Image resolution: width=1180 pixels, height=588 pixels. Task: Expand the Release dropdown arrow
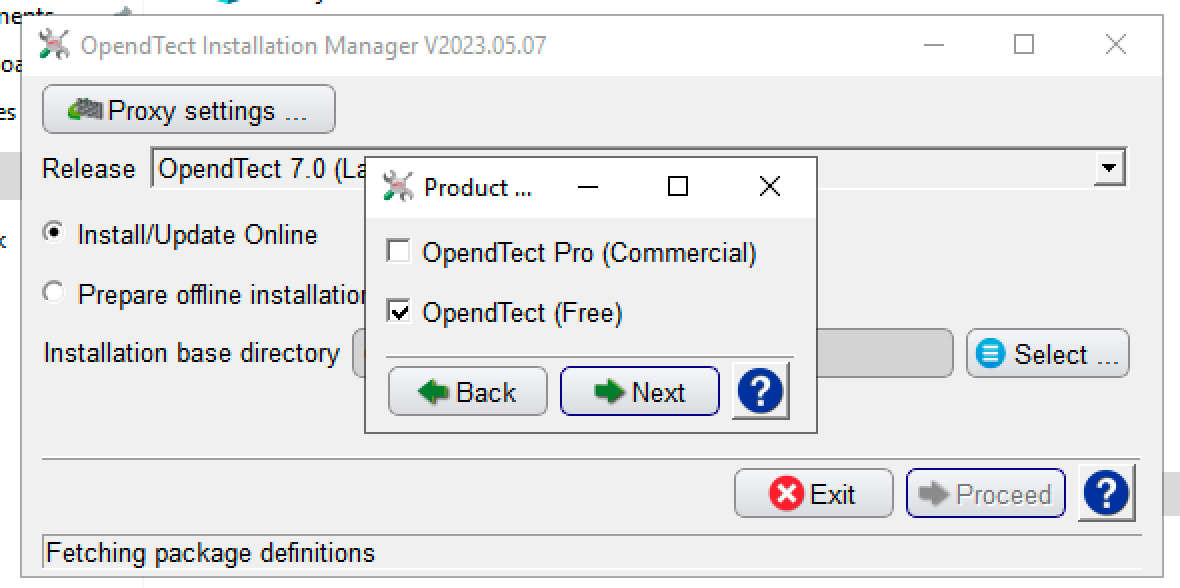pos(1108,168)
